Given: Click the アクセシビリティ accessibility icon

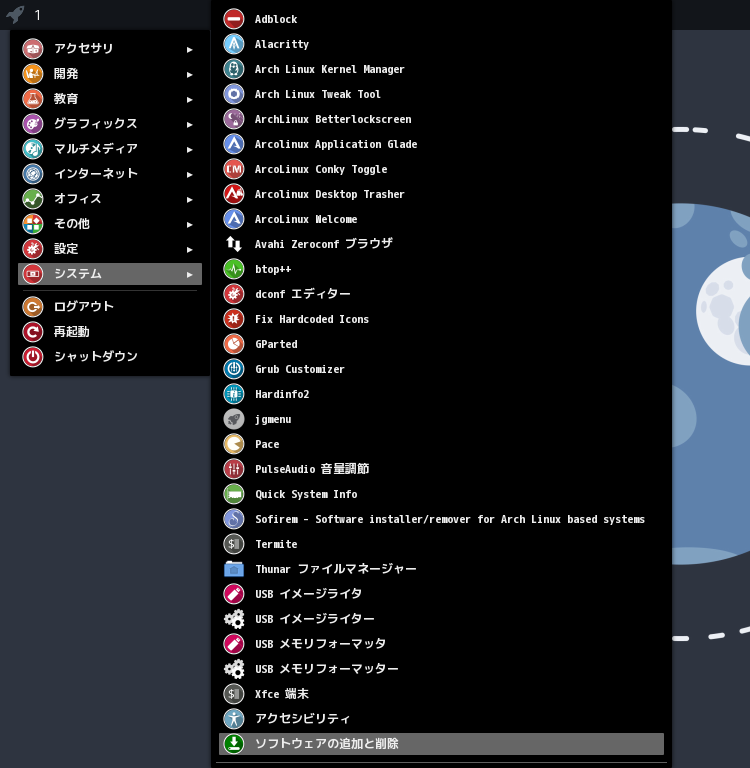Looking at the screenshot, I should click(x=234, y=719).
